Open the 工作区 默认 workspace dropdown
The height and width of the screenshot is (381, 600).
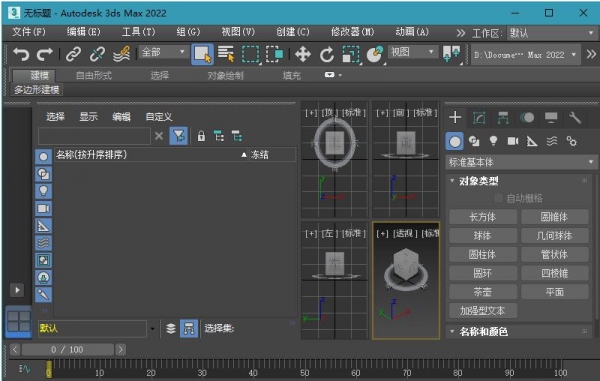[x=552, y=33]
